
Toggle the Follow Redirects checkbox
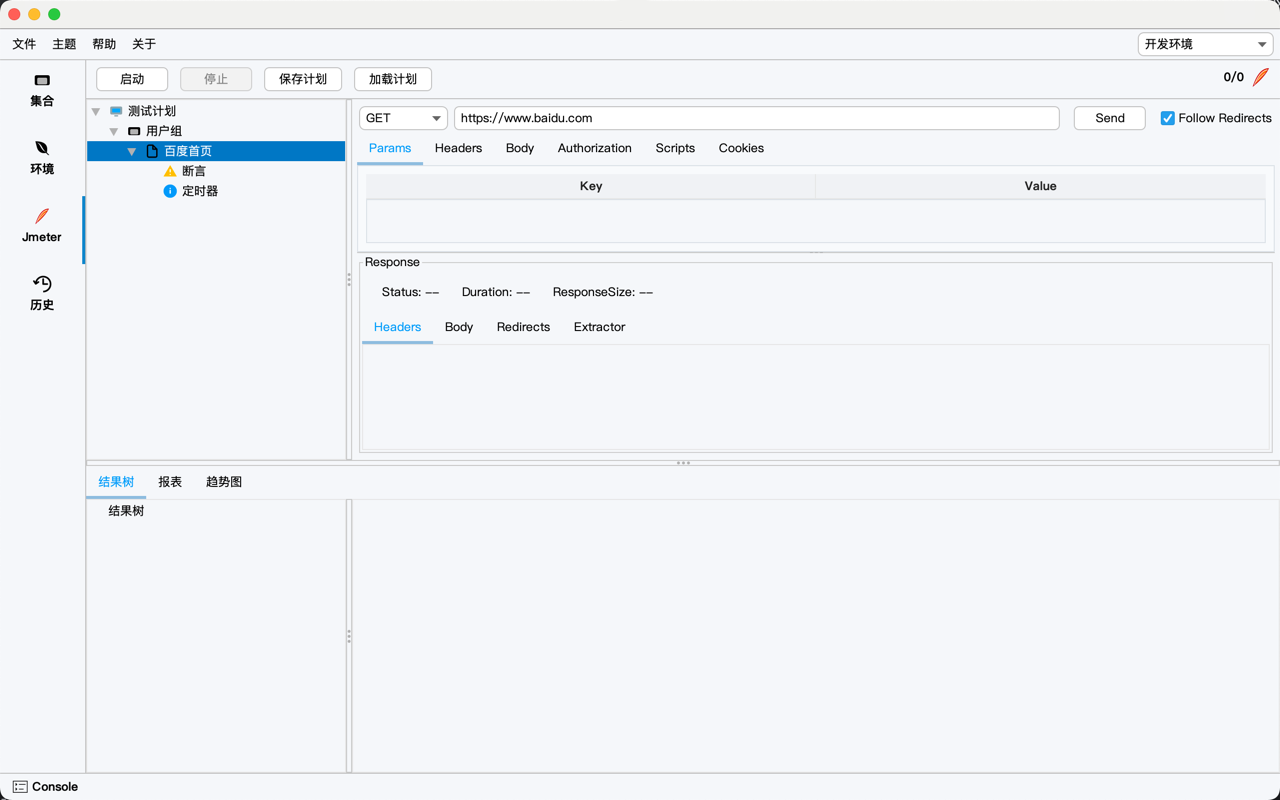point(1167,118)
